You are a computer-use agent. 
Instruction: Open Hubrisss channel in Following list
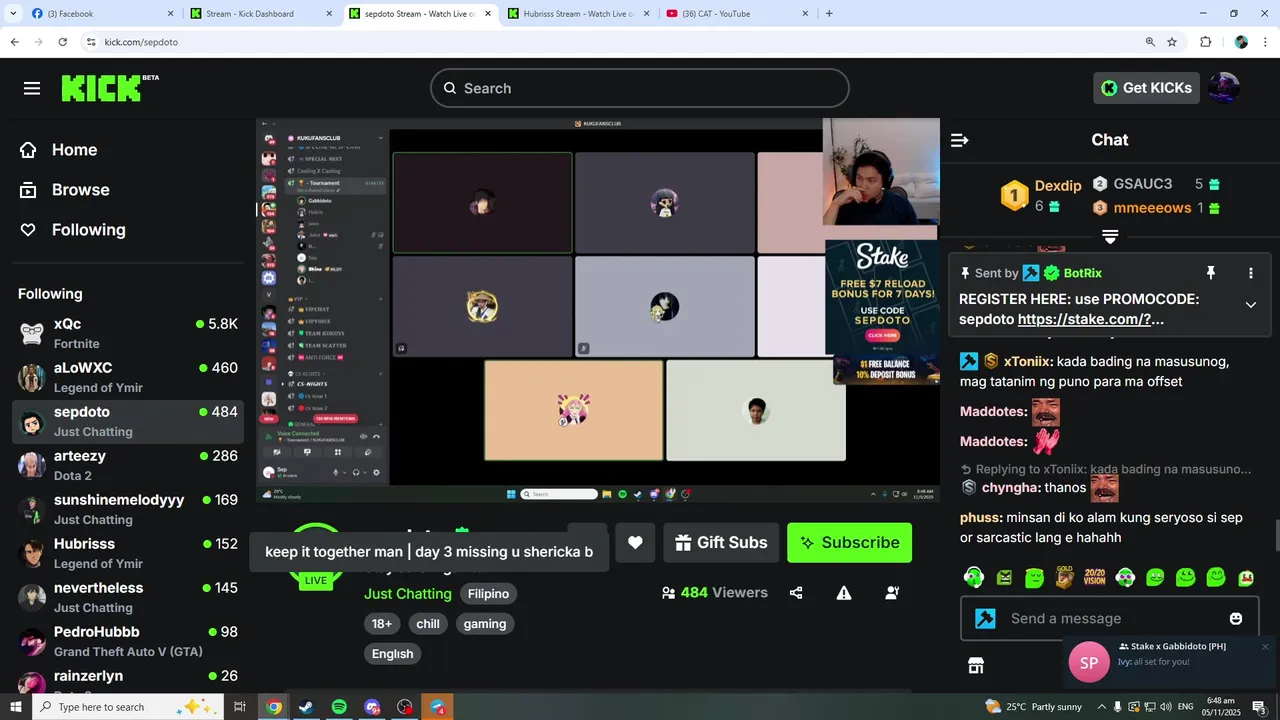click(x=128, y=554)
